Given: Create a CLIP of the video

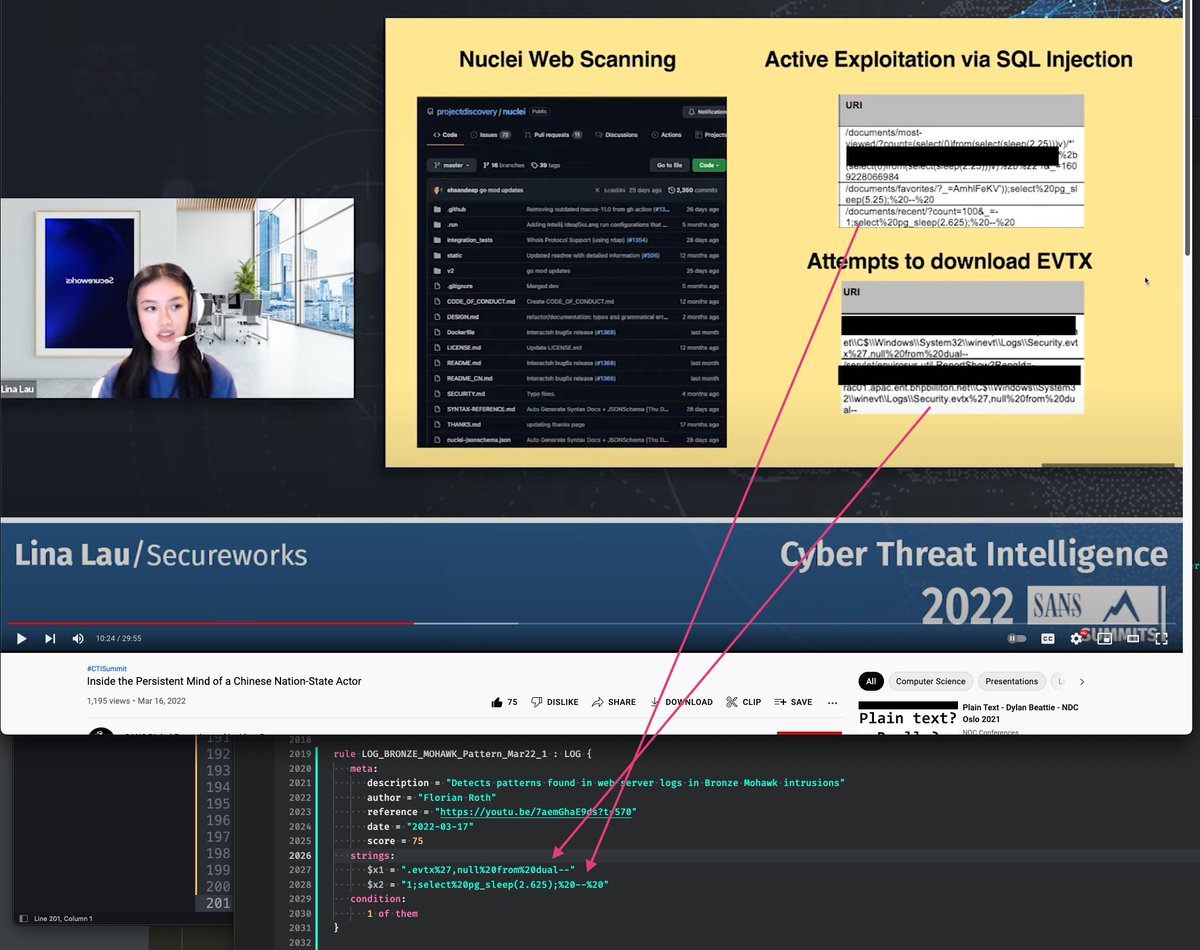Looking at the screenshot, I should (743, 702).
